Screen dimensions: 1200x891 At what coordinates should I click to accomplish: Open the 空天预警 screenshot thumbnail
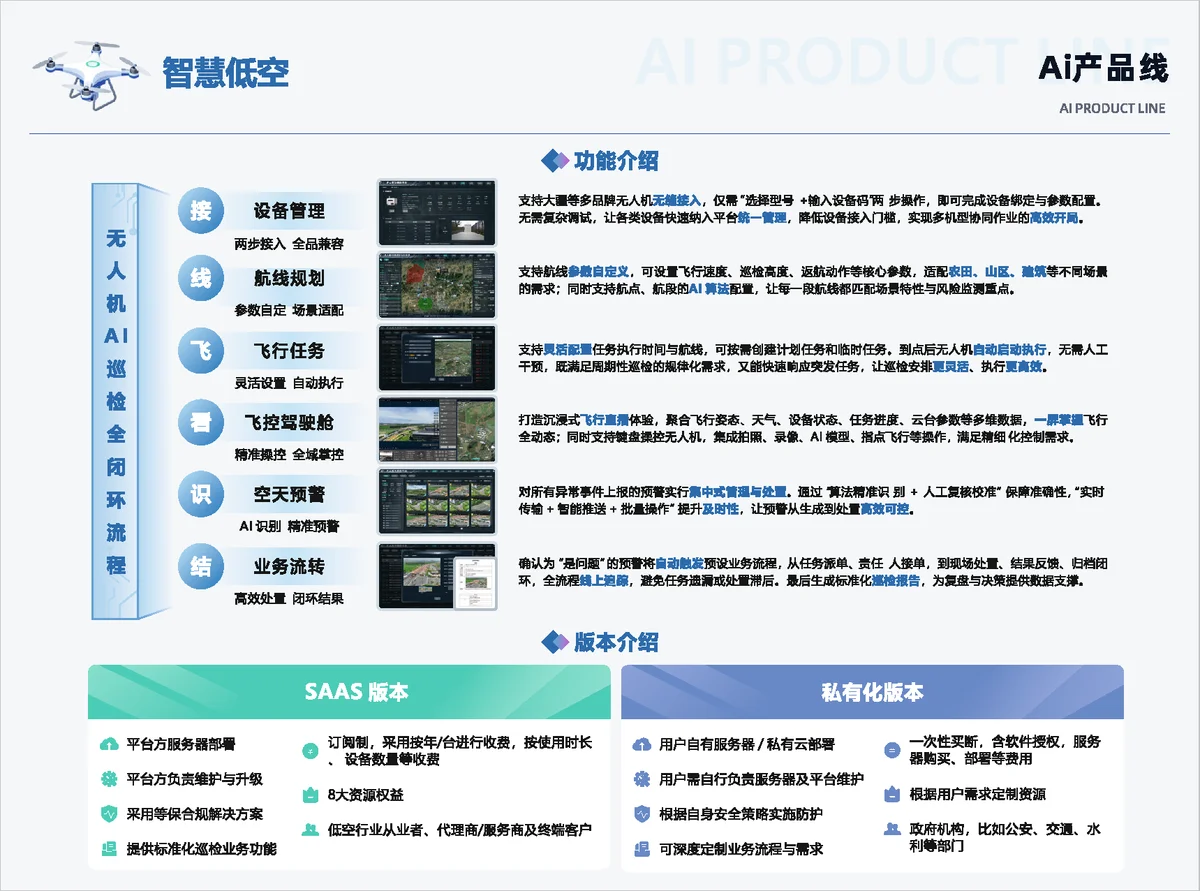[437, 502]
